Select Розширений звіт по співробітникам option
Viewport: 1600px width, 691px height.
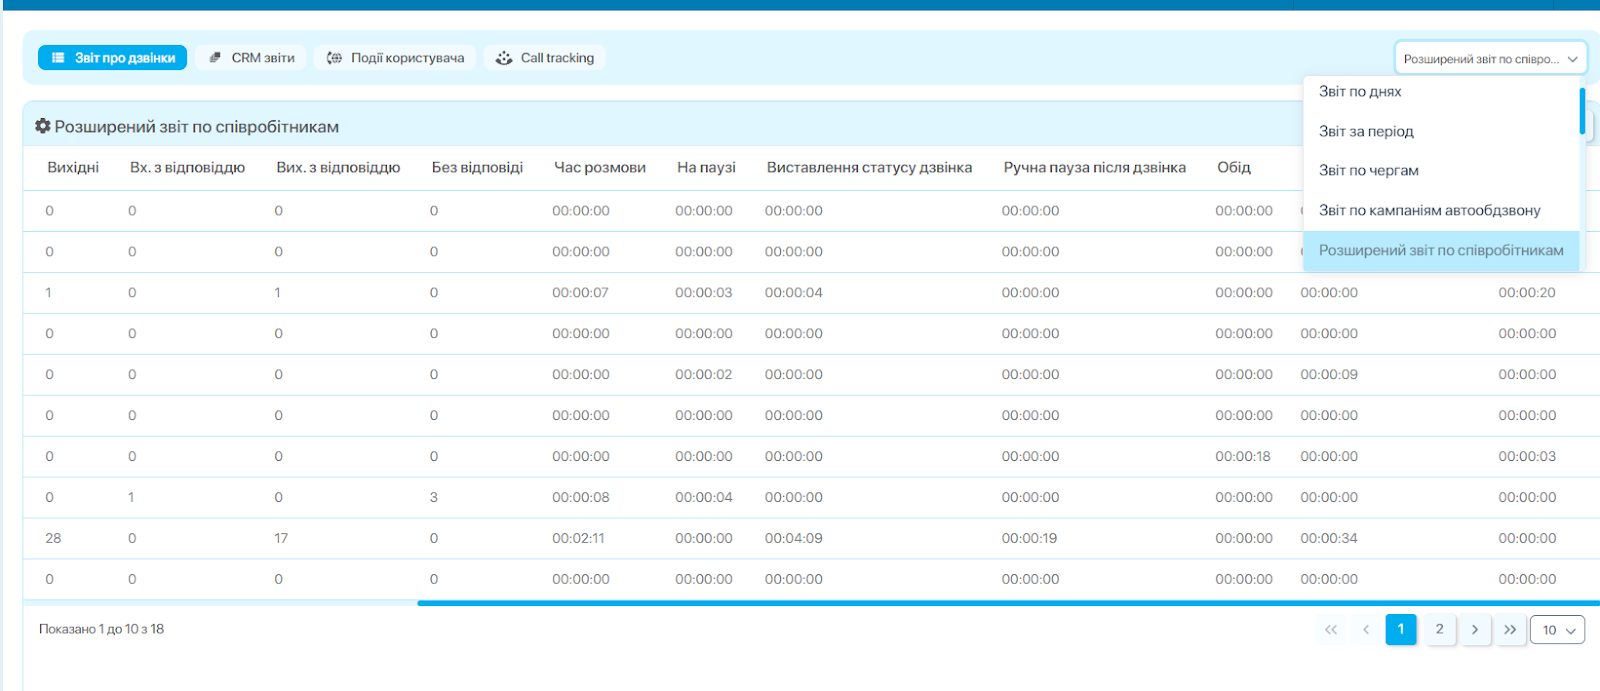coord(1440,250)
